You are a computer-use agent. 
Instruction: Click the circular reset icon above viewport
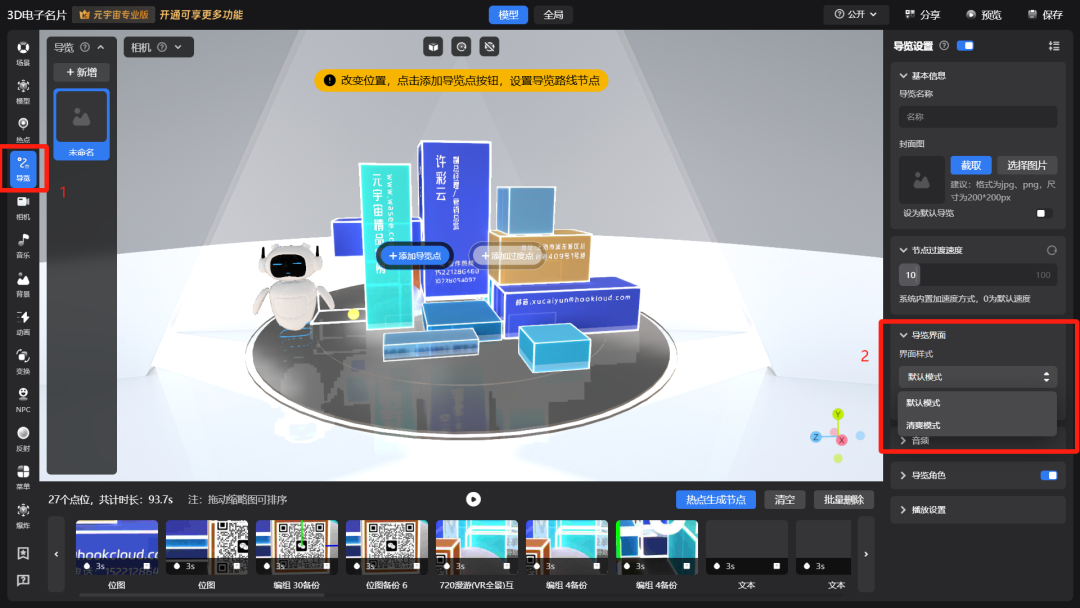[x=461, y=47]
